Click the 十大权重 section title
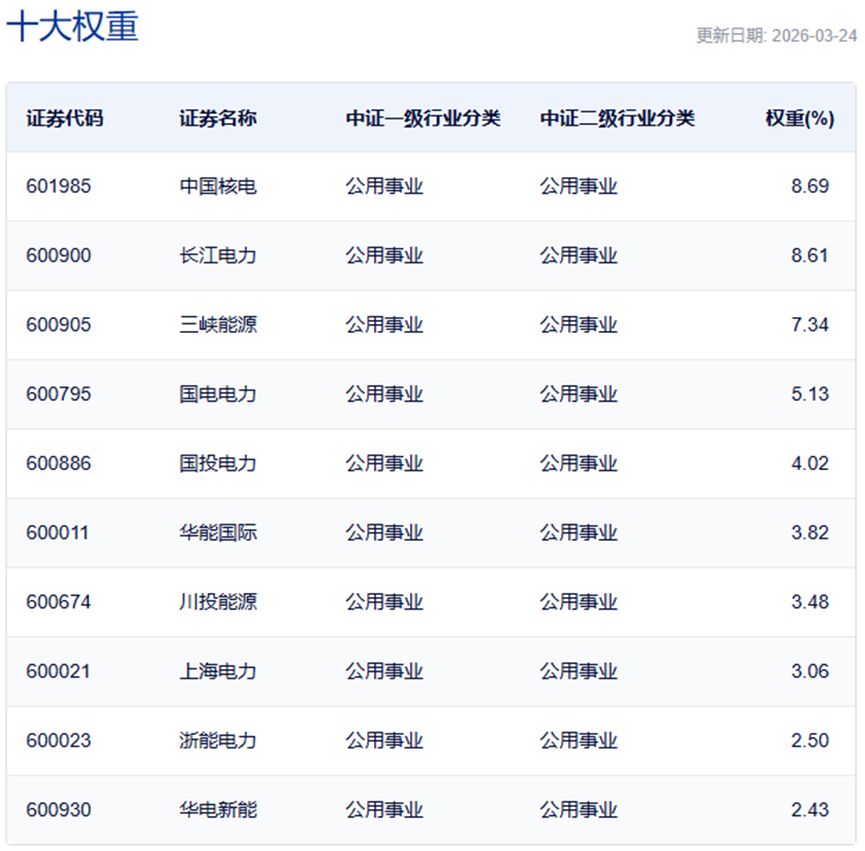The image size is (865, 851). 72,27
